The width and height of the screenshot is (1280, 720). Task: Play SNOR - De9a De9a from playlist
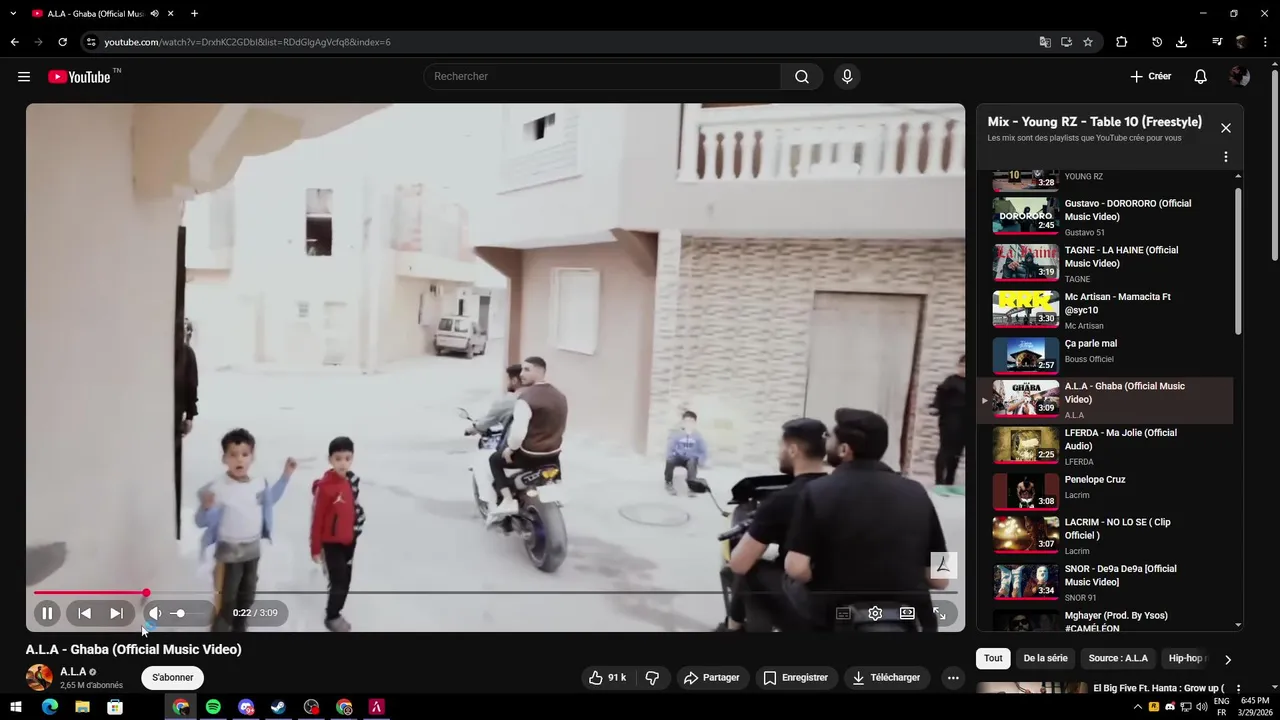pyautogui.click(x=1105, y=581)
